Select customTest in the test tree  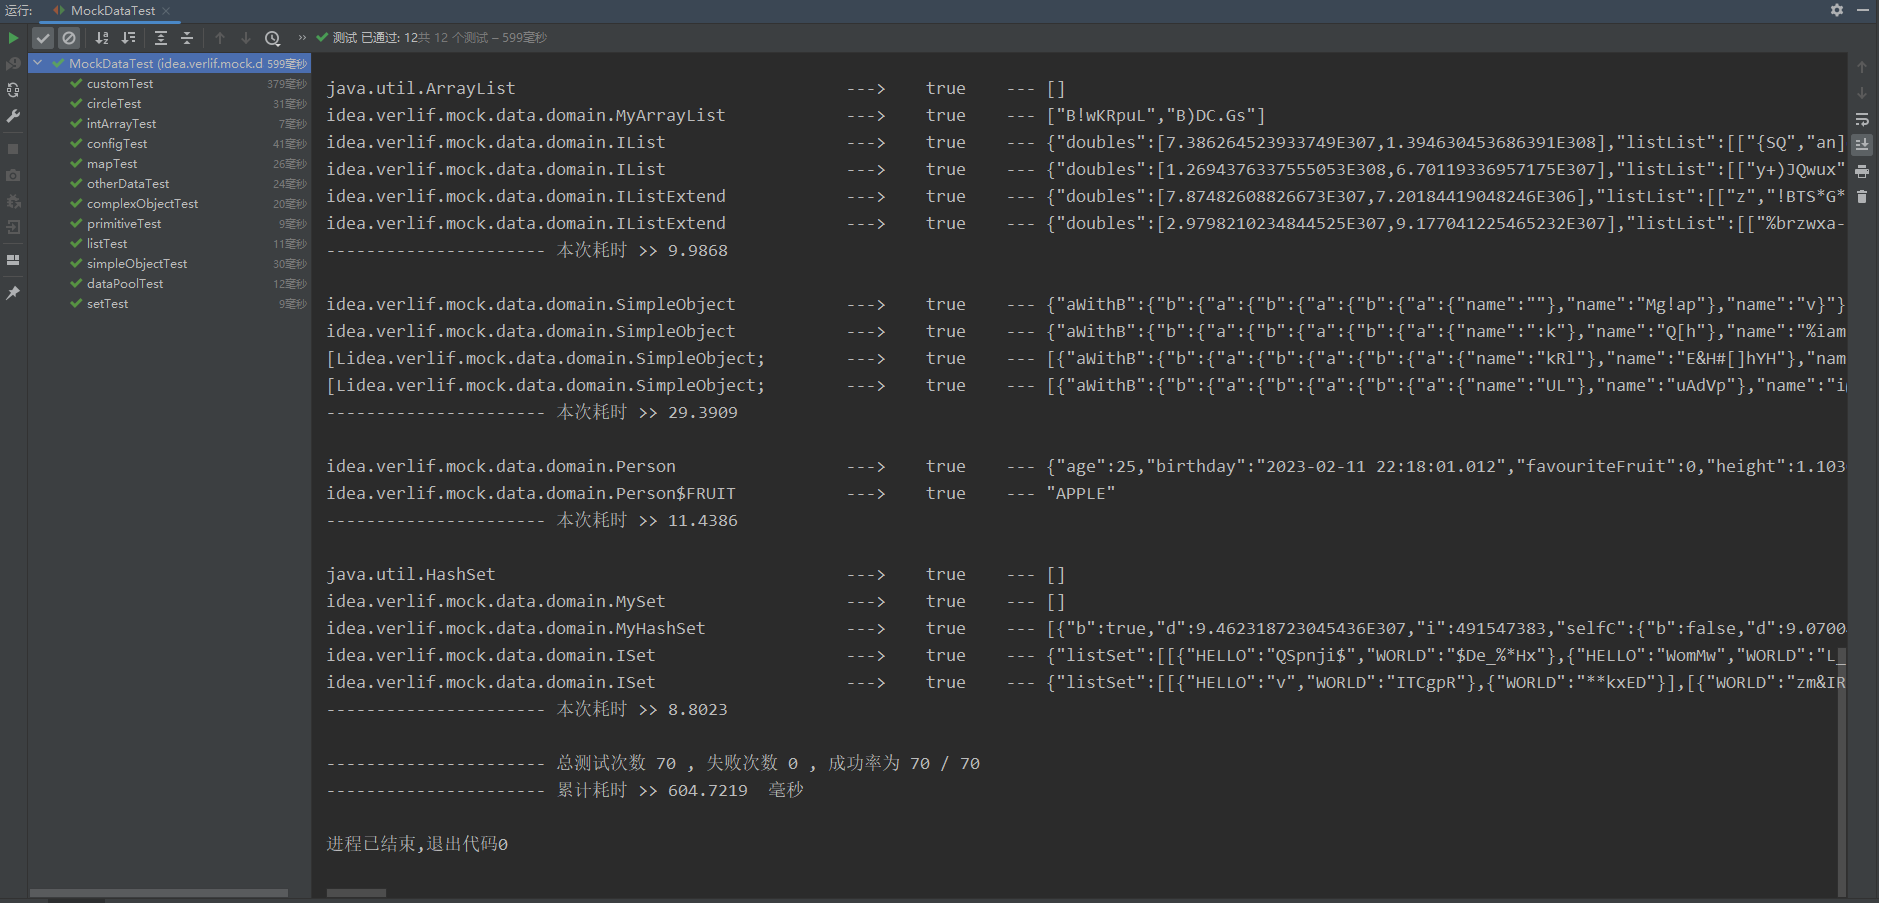[120, 84]
